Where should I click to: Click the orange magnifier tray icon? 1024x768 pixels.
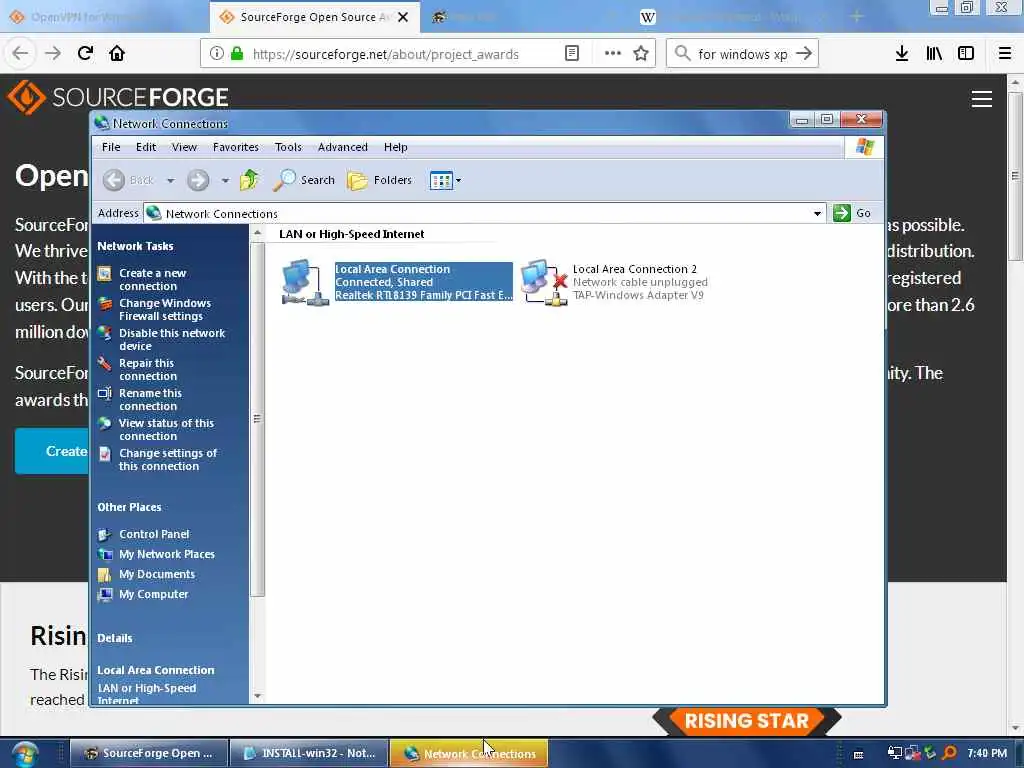coord(950,753)
